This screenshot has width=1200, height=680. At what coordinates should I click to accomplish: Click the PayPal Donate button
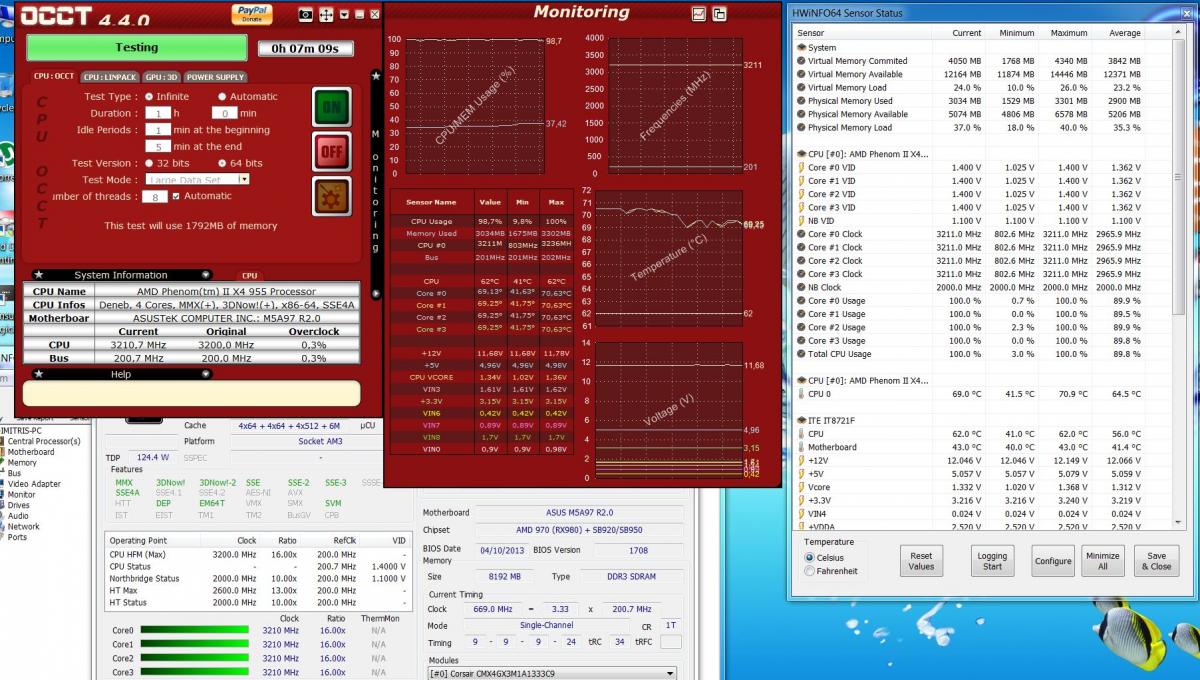[x=252, y=14]
